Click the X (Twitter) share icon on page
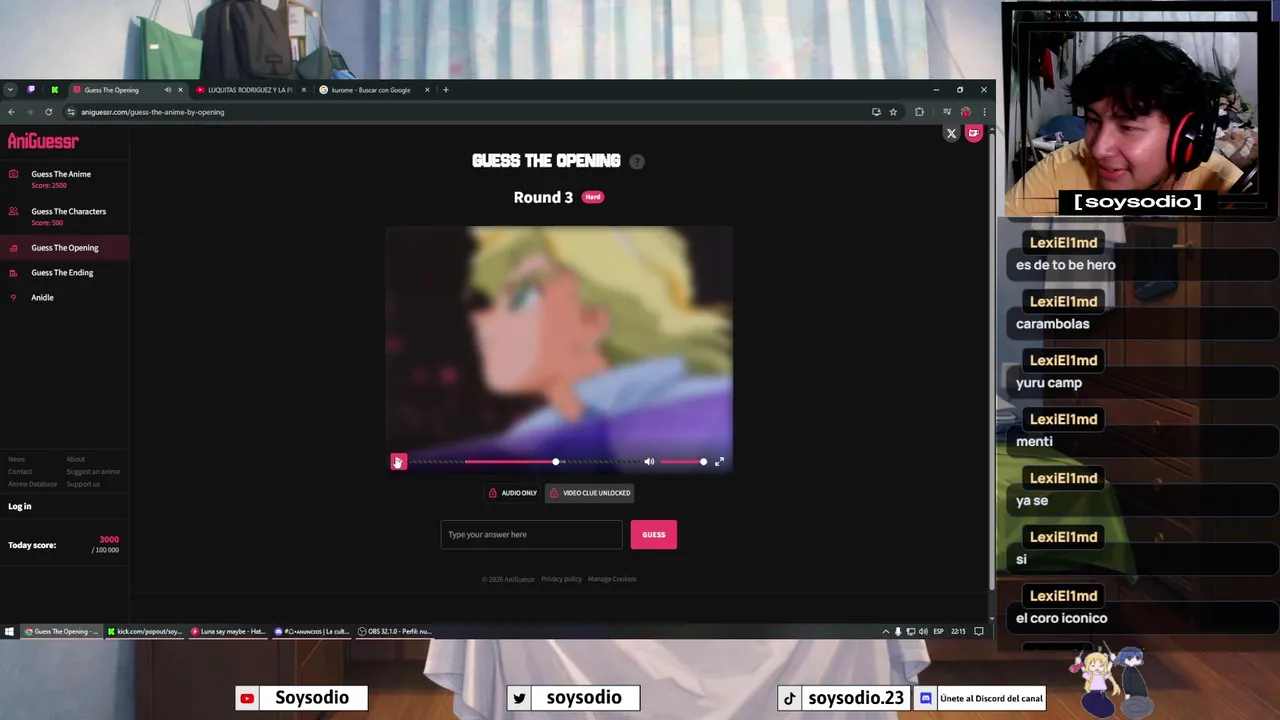 tap(951, 133)
